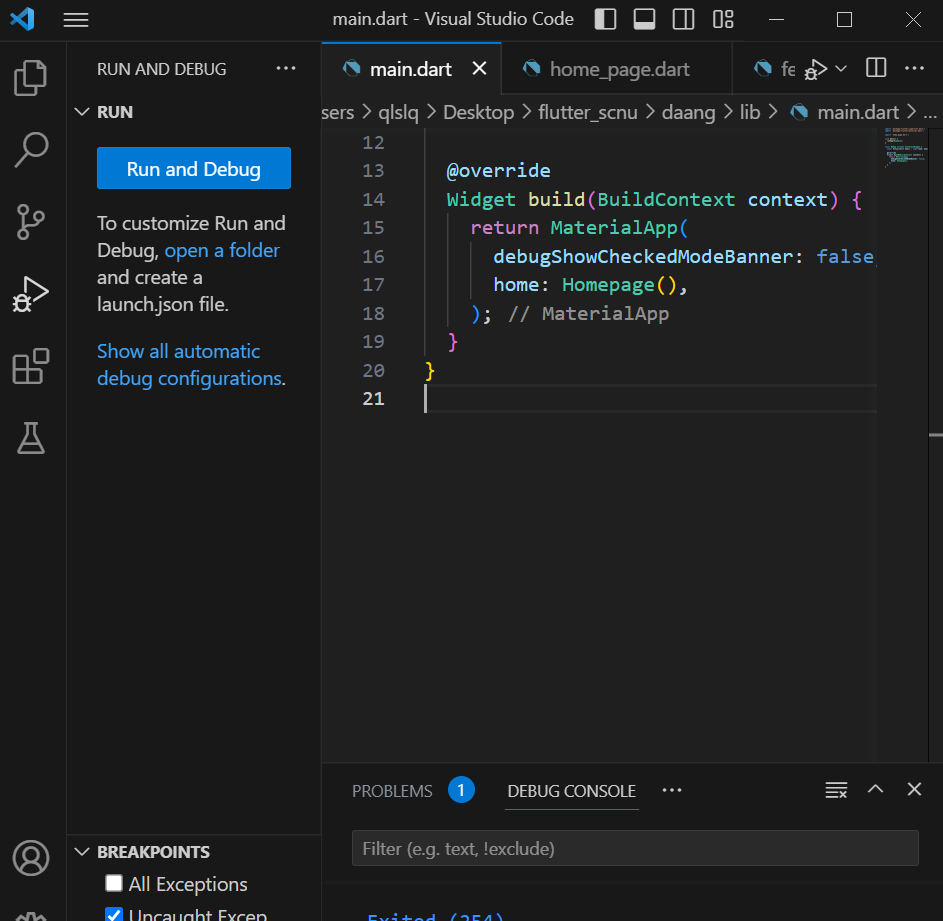Click the code minimap preview

(x=904, y=147)
